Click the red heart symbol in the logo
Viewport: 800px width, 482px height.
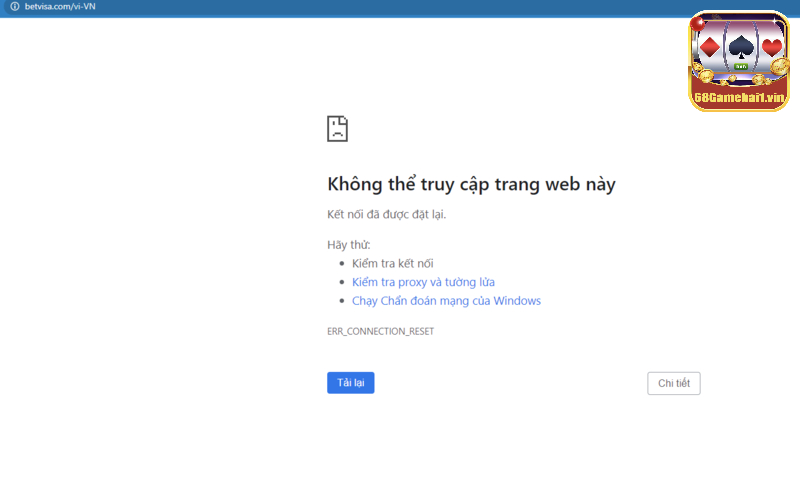click(x=771, y=46)
